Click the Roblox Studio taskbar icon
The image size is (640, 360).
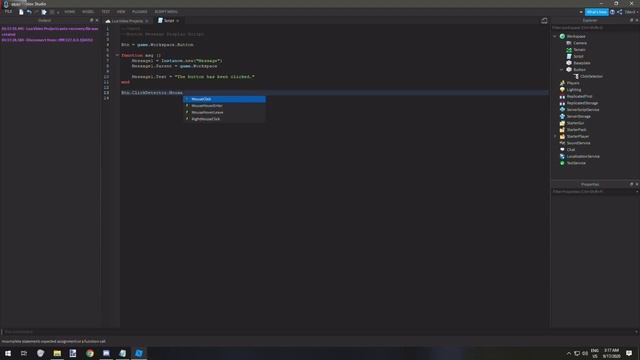point(139,353)
